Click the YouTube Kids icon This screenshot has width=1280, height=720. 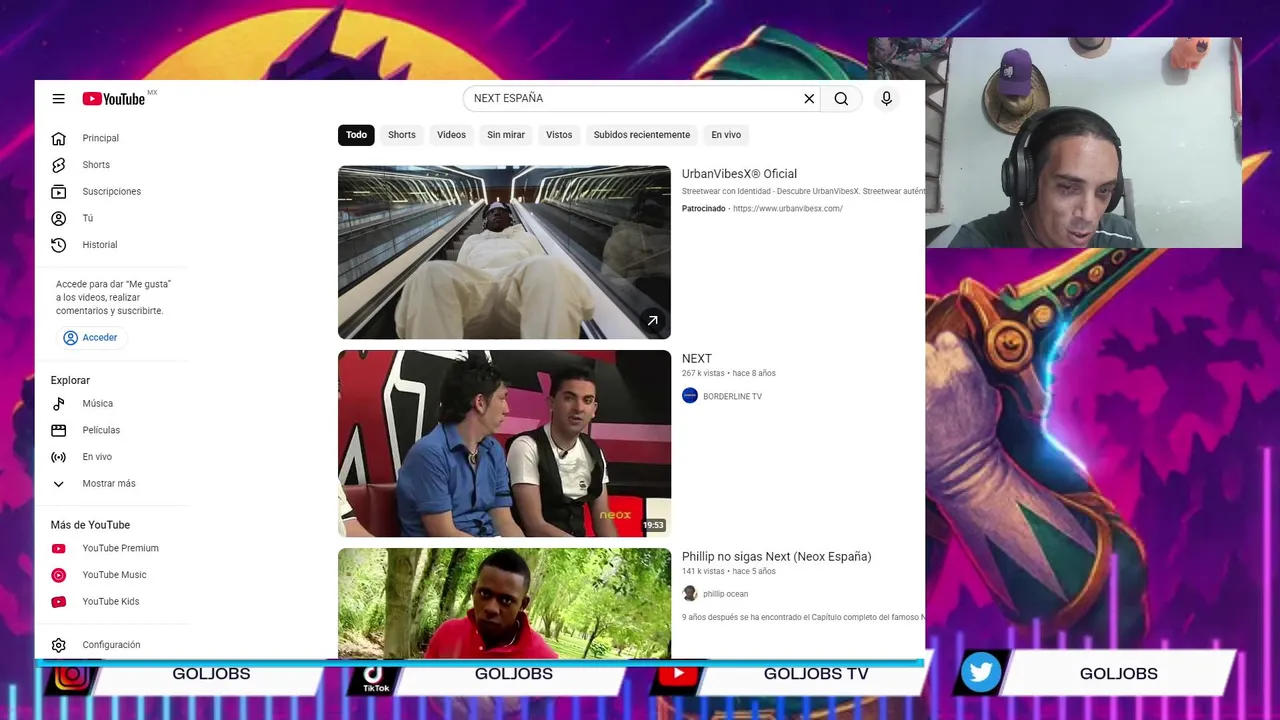pos(59,602)
